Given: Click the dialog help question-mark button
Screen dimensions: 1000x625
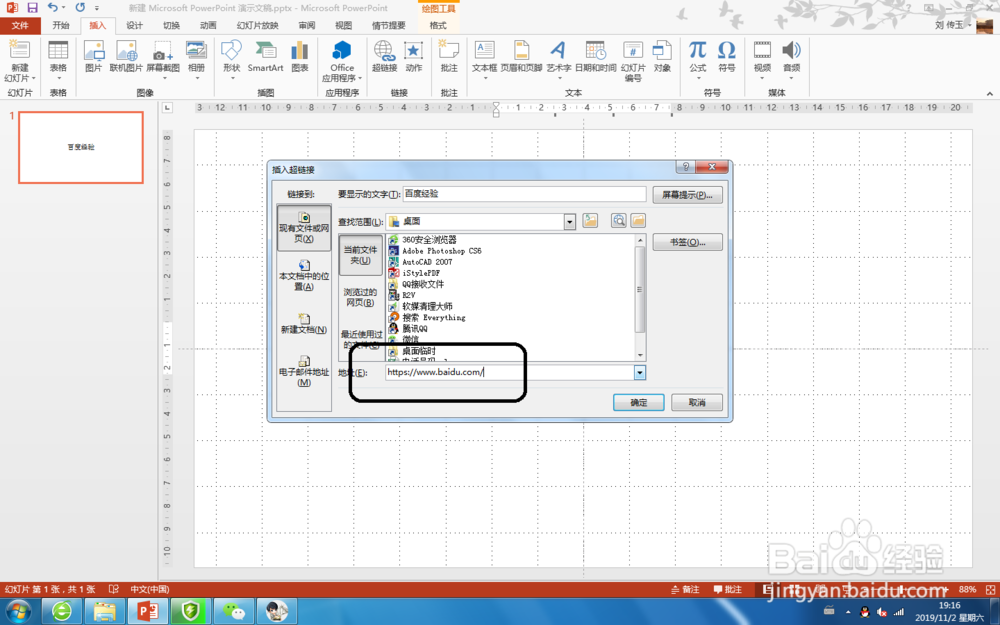Looking at the screenshot, I should pyautogui.click(x=686, y=166).
